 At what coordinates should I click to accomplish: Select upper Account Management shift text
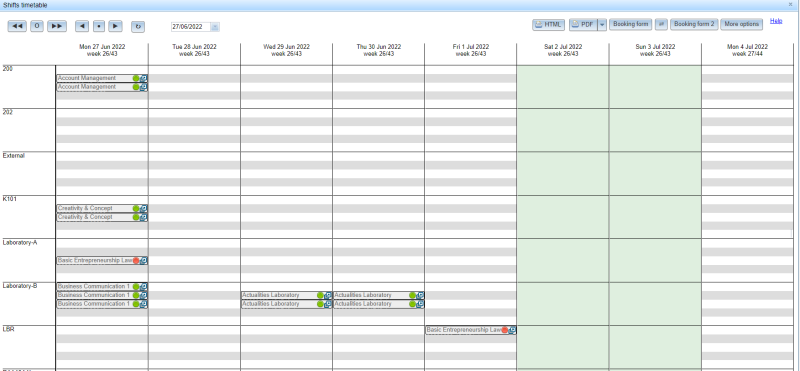click(87, 79)
